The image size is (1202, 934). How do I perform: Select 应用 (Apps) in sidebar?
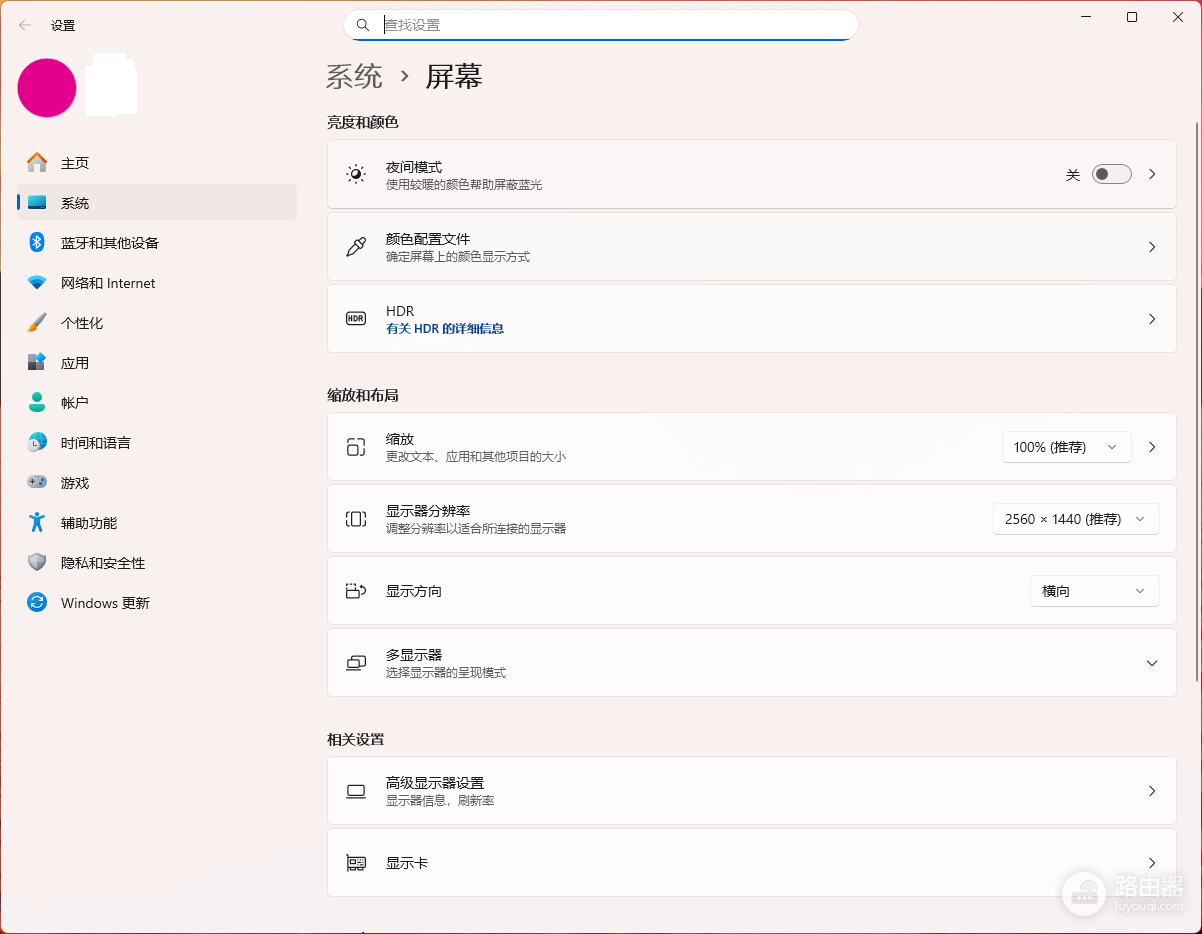point(157,362)
